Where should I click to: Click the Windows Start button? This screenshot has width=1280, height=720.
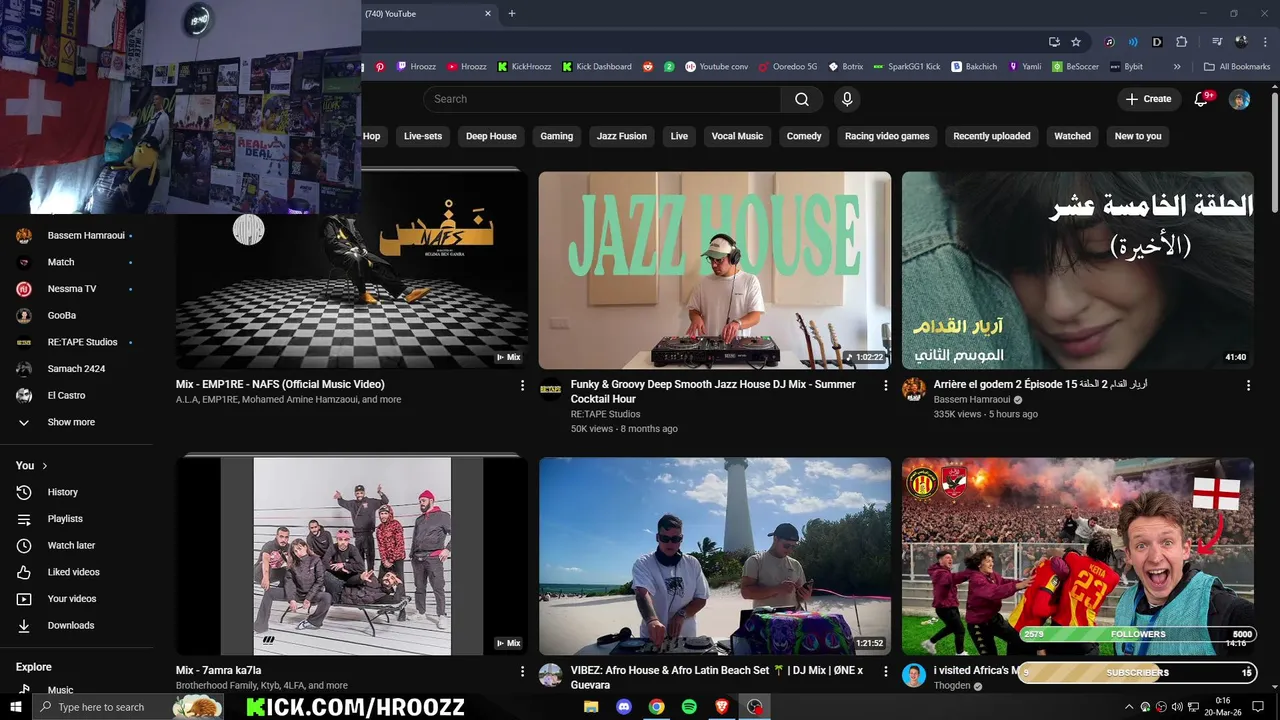16,707
